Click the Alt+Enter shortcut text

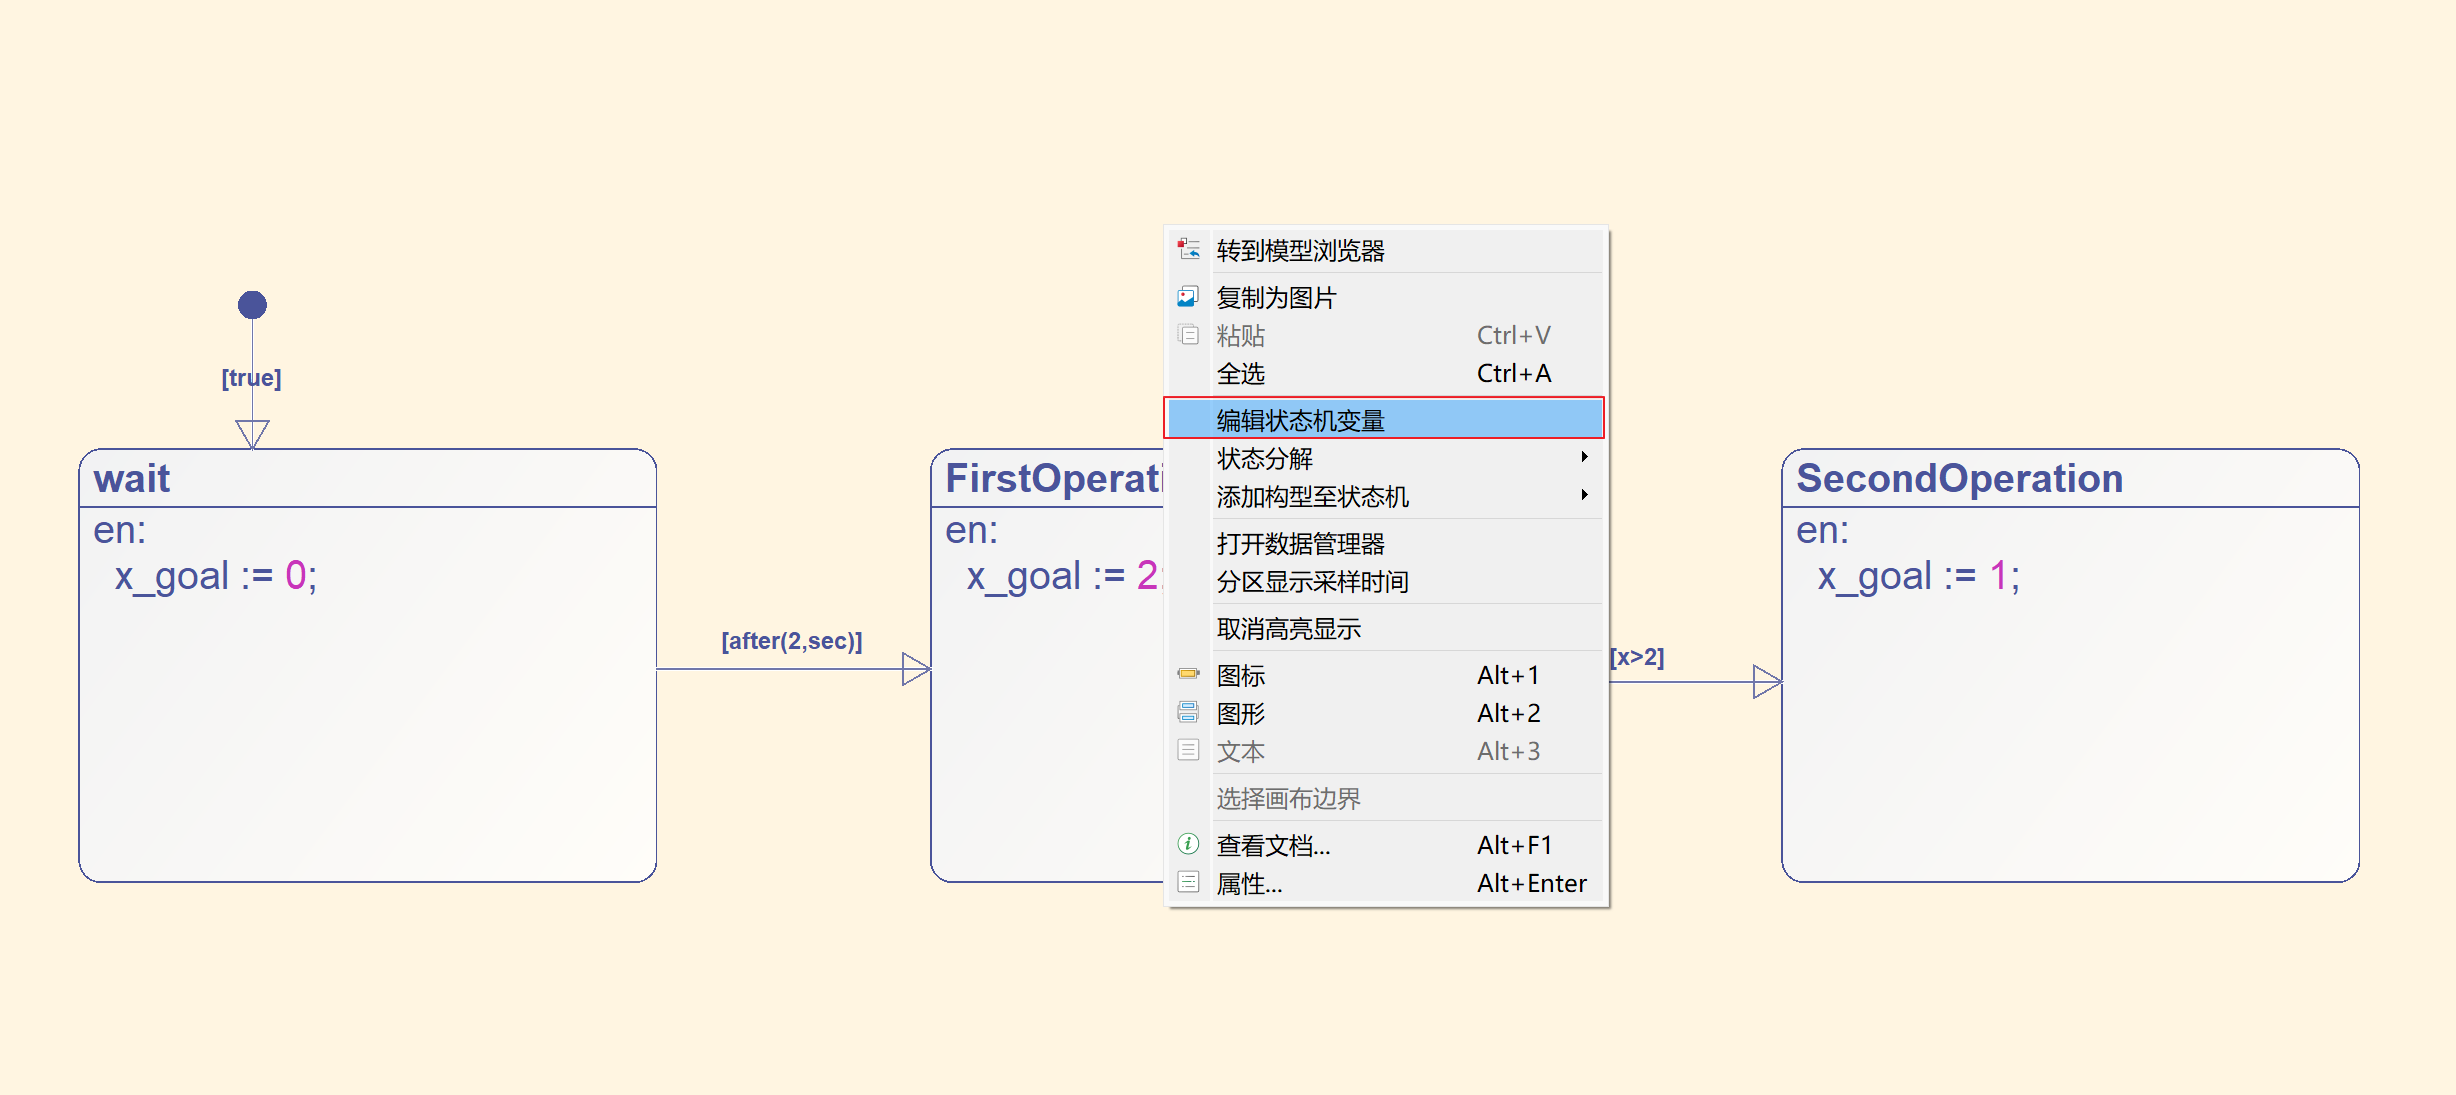1532,883
